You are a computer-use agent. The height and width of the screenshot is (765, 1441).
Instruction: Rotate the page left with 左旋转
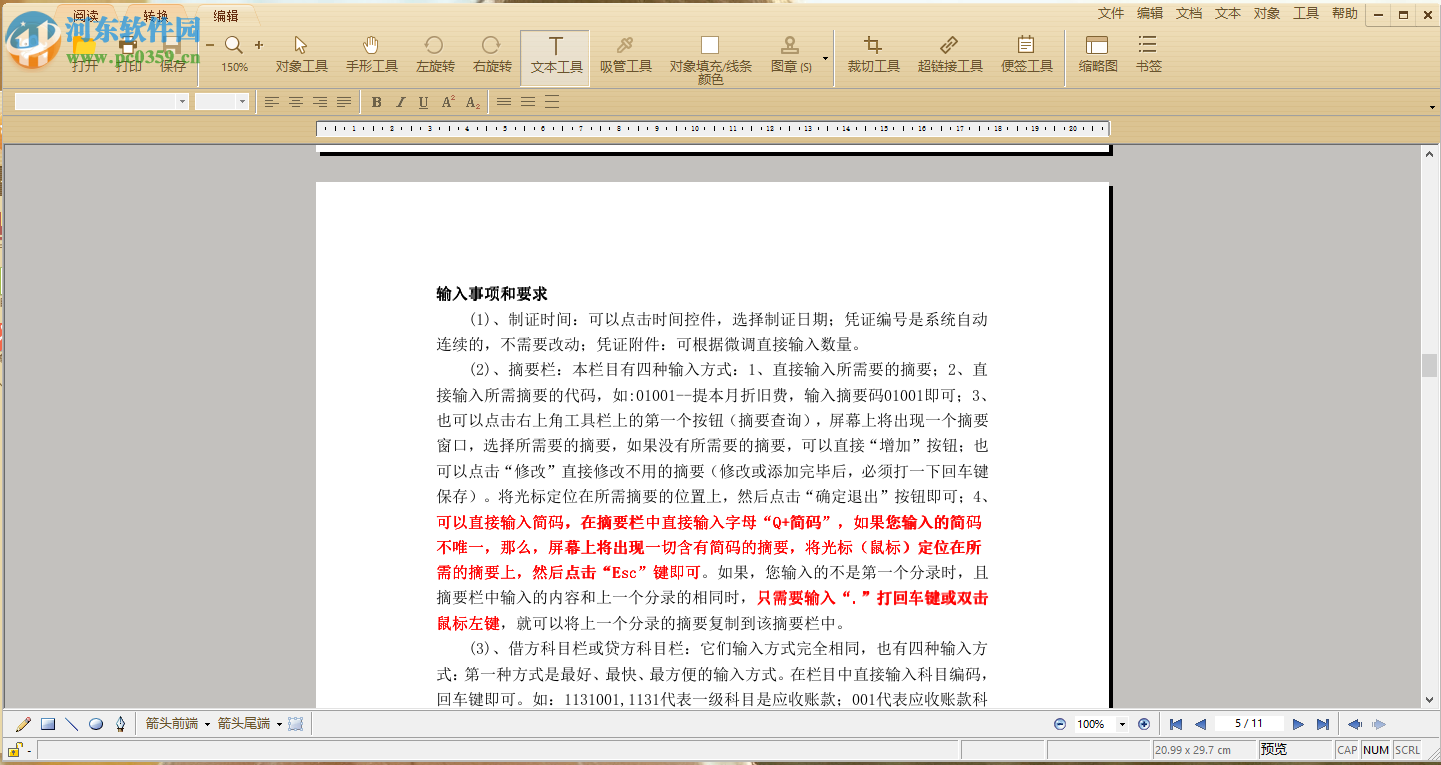pos(433,57)
